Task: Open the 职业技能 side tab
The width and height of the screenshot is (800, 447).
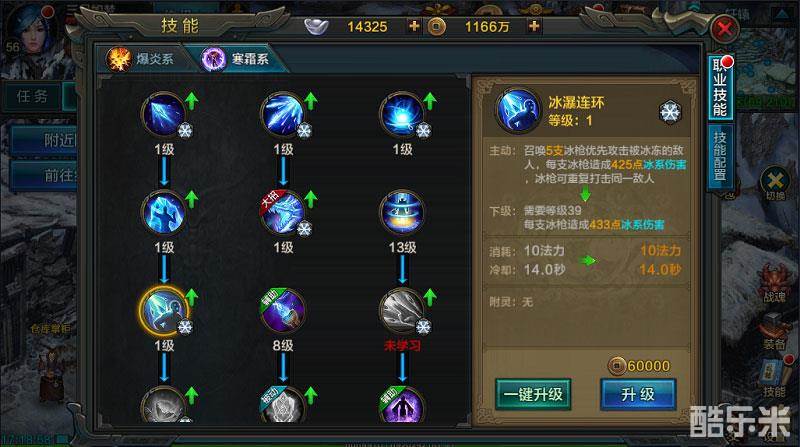Action: (x=720, y=87)
